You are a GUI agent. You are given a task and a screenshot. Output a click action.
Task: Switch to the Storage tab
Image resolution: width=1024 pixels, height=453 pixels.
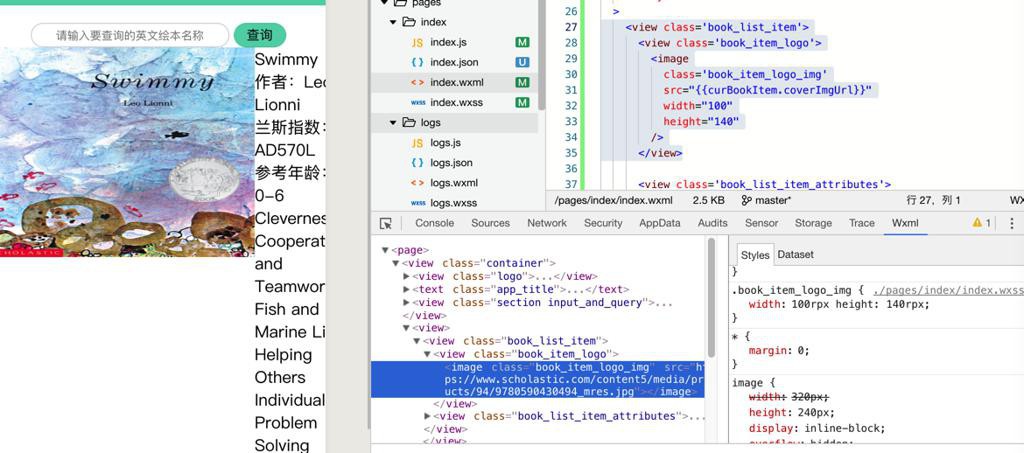click(x=813, y=223)
